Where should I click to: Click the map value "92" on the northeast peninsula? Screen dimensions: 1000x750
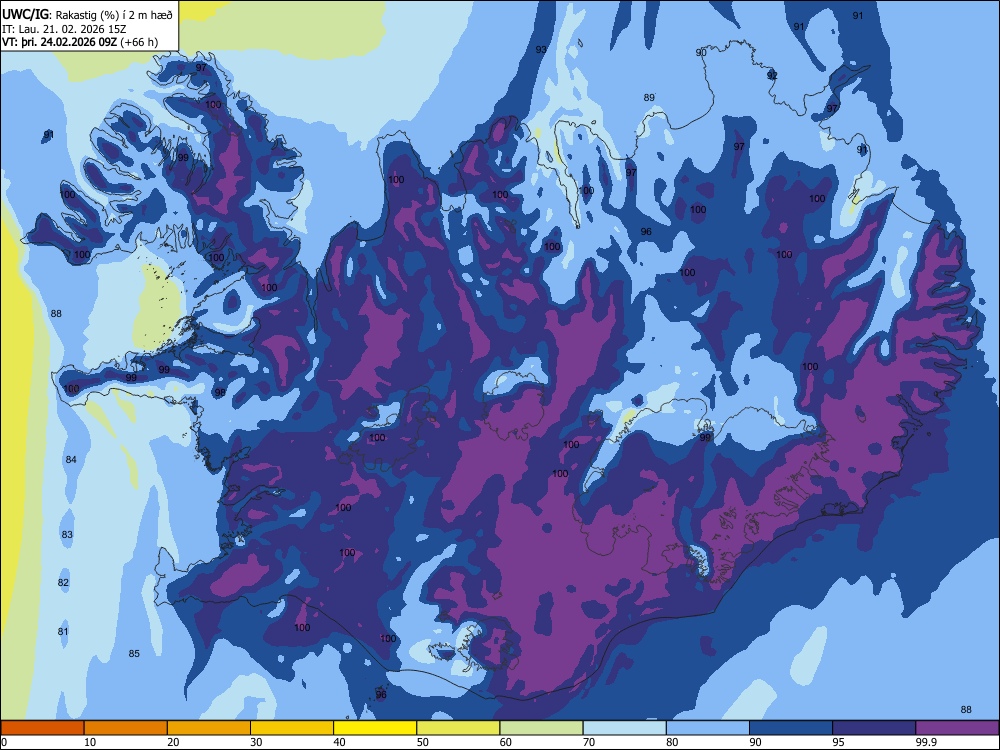[772, 75]
